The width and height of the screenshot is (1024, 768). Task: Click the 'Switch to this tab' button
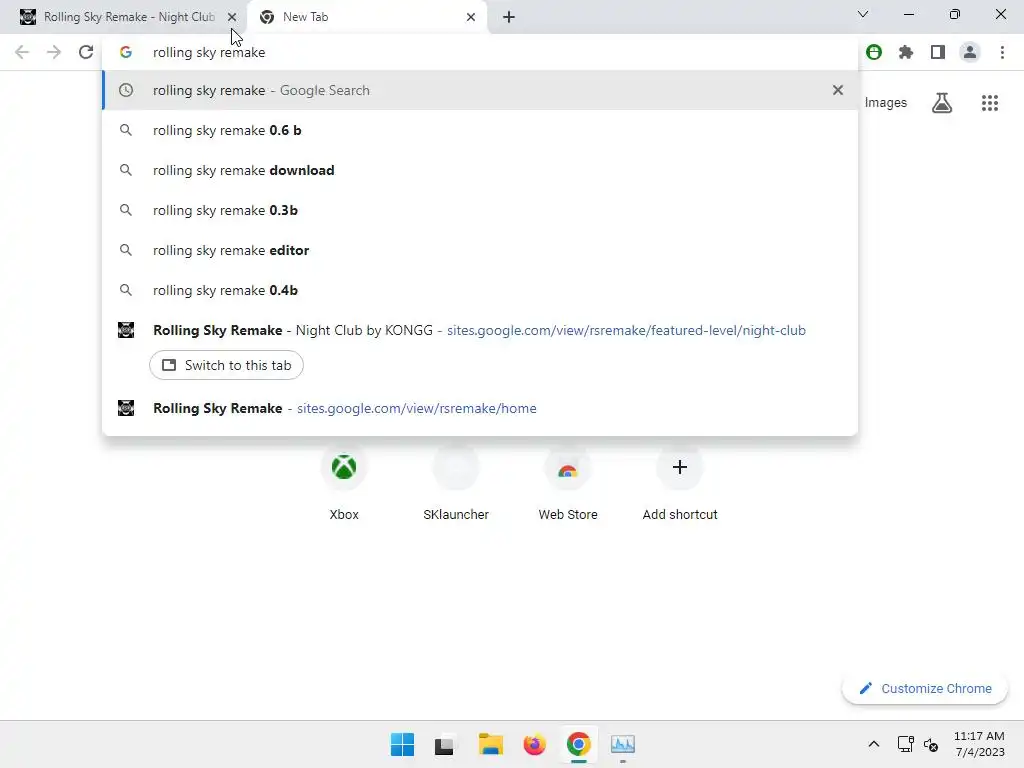[226, 365]
